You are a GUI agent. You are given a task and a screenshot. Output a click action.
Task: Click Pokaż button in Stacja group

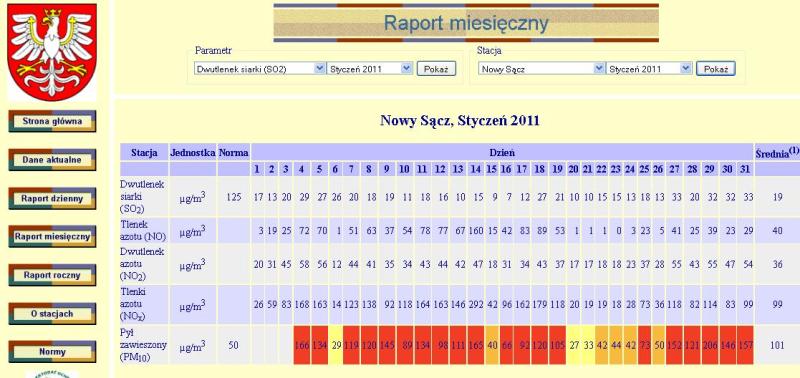click(x=716, y=69)
